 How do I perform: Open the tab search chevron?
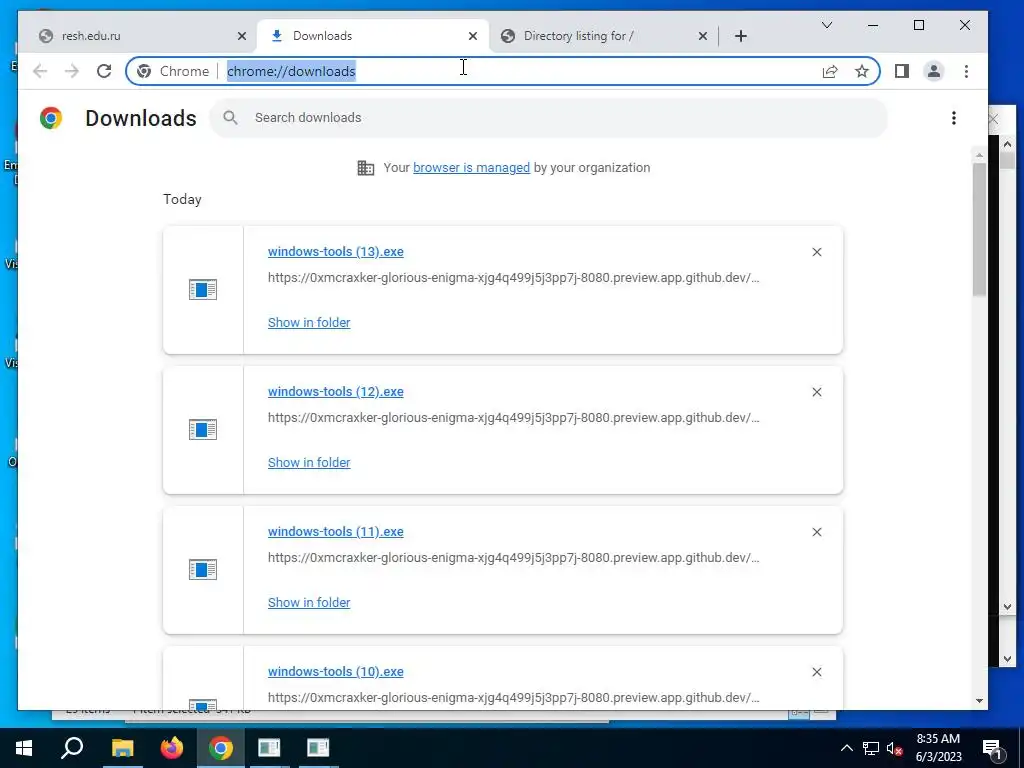[827, 25]
